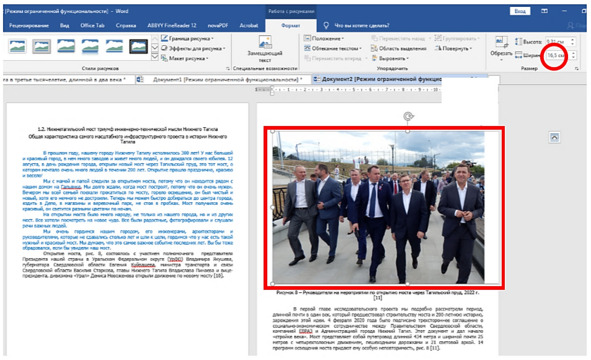Open Эффекты для рисунка dropdown
Viewport: 591px width, 360px height.
point(193,48)
